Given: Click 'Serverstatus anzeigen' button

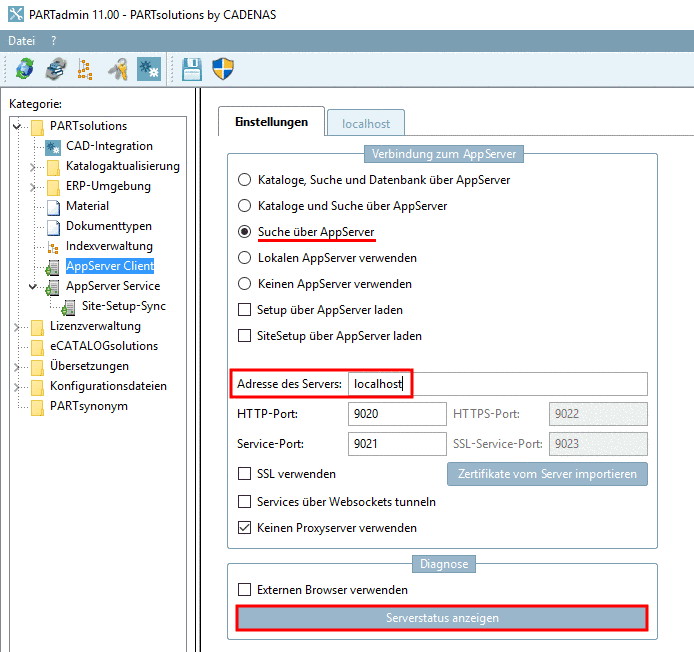Looking at the screenshot, I should tap(442, 617).
